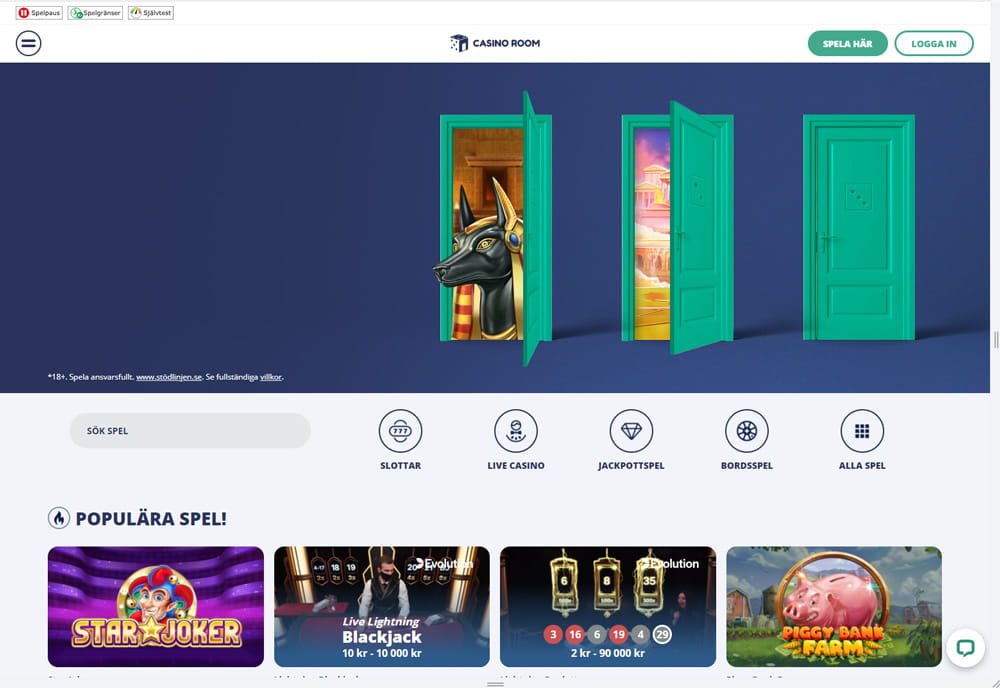Viewport: 1000px width, 688px height.
Task: Open the Star Joker game thumbnail
Action: [x=156, y=606]
